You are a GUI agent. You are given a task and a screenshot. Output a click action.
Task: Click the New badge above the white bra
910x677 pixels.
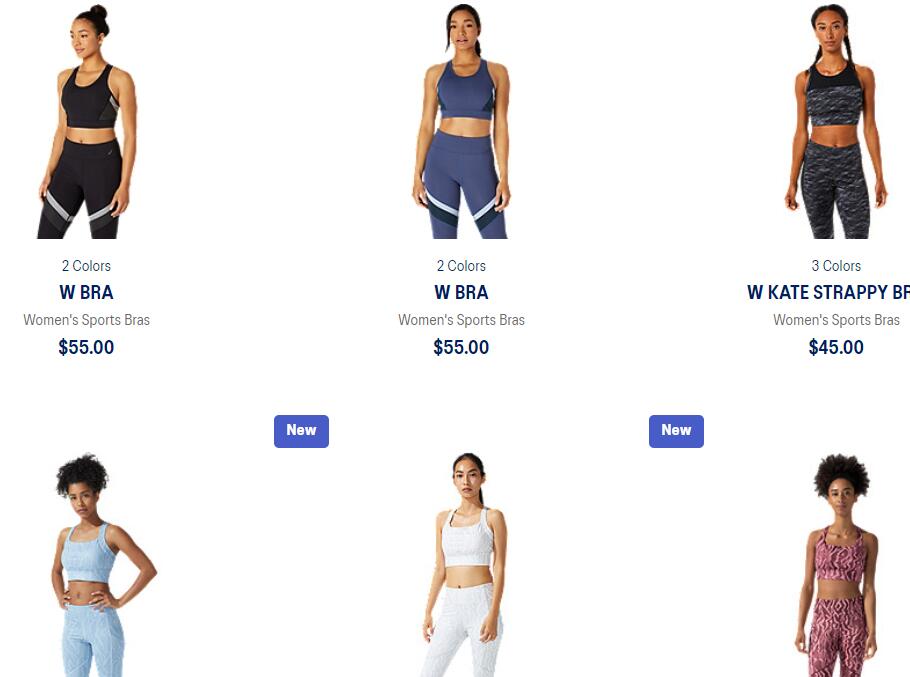(x=301, y=431)
